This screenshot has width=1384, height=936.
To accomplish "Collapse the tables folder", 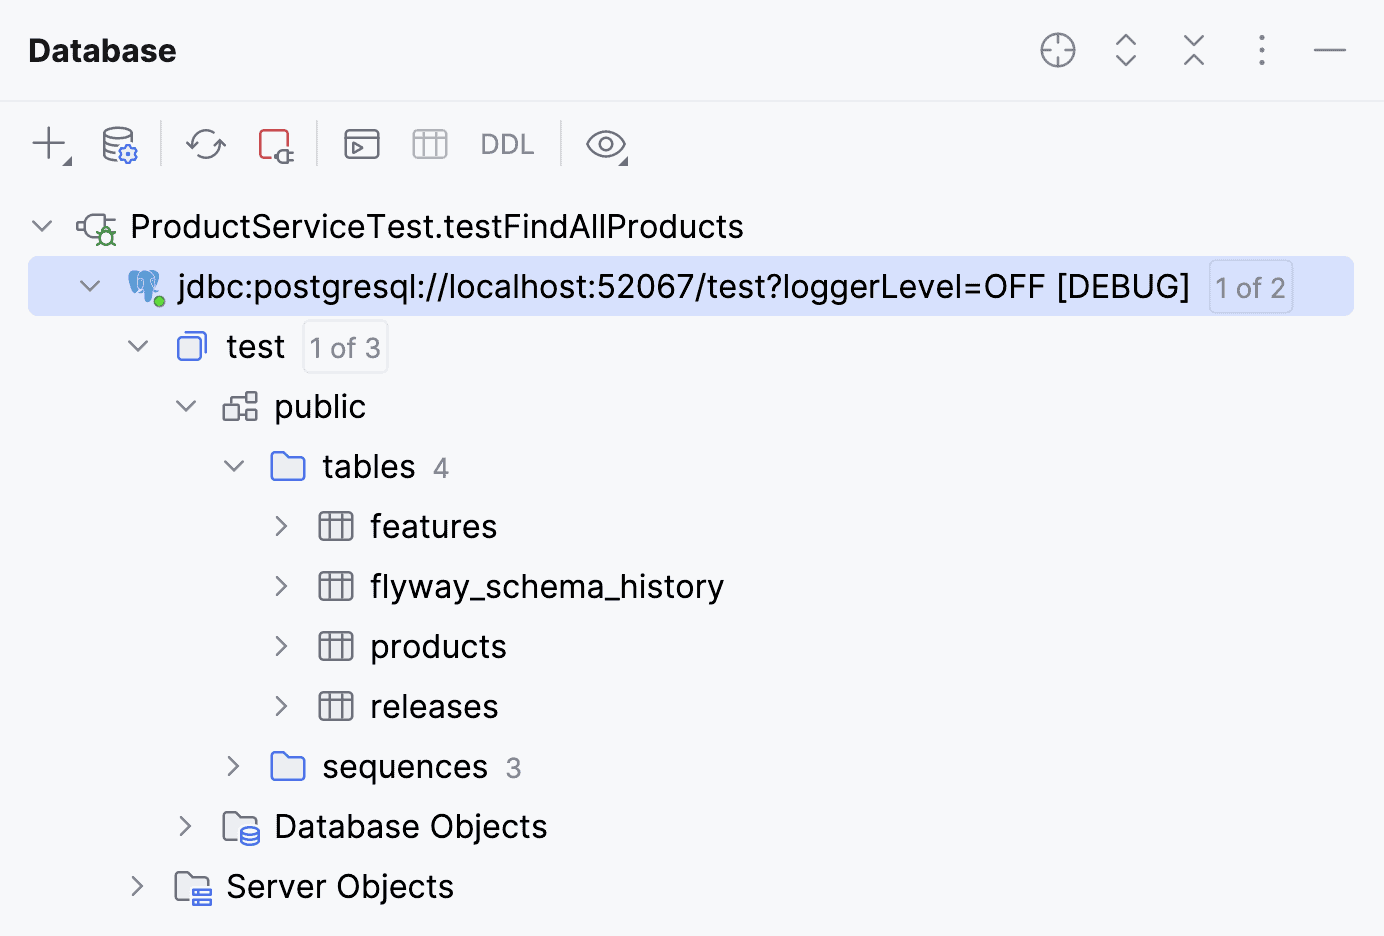I will tap(234, 466).
